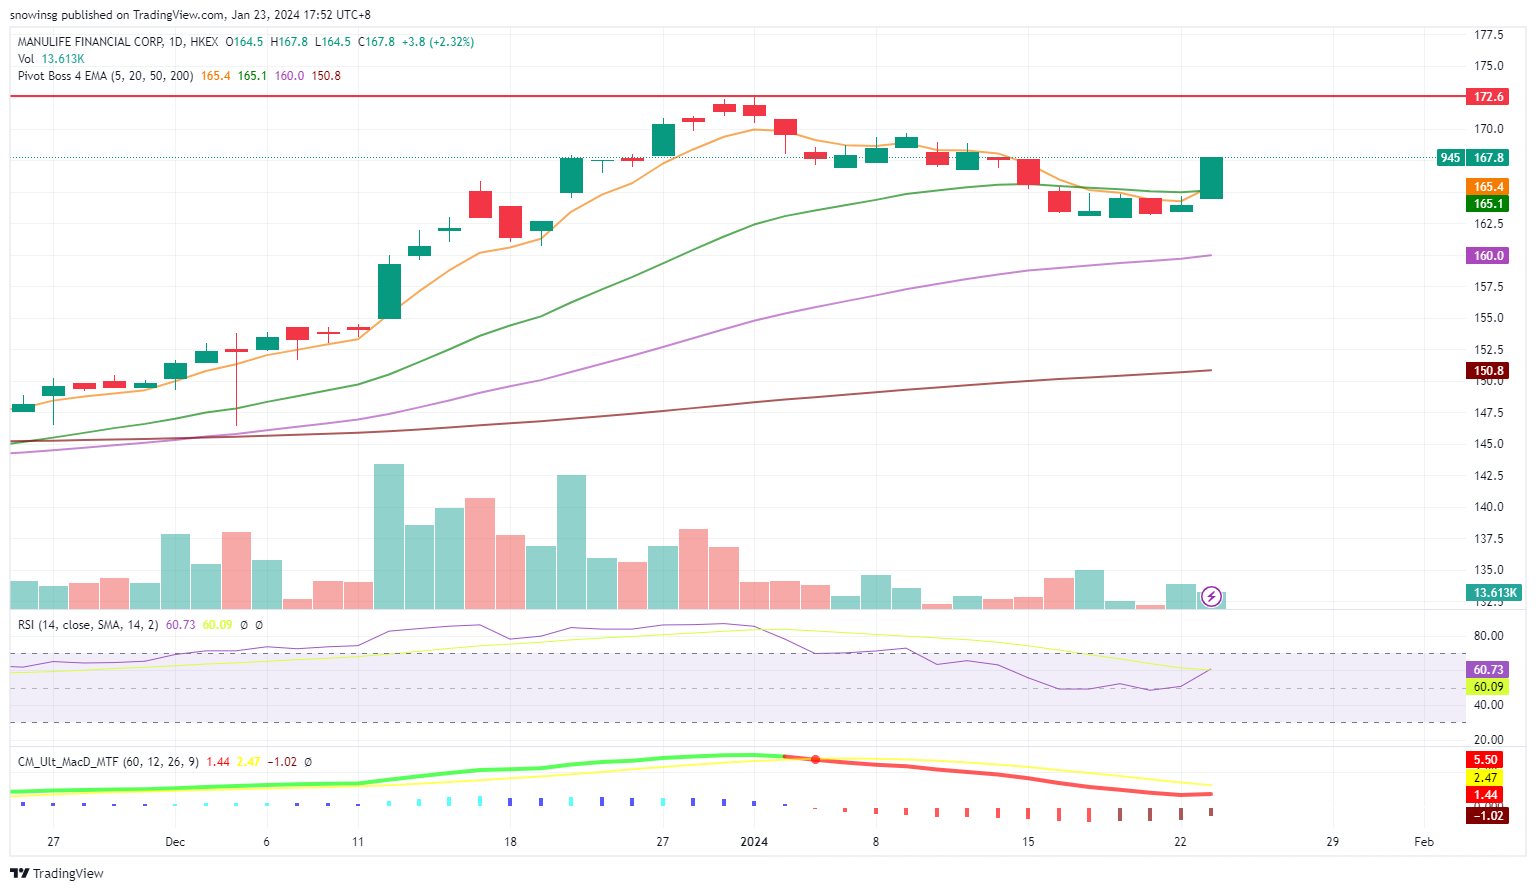Viewport: 1536px width, 891px height.
Task: Click the Vol 13.613K legend label
Action: (51, 59)
